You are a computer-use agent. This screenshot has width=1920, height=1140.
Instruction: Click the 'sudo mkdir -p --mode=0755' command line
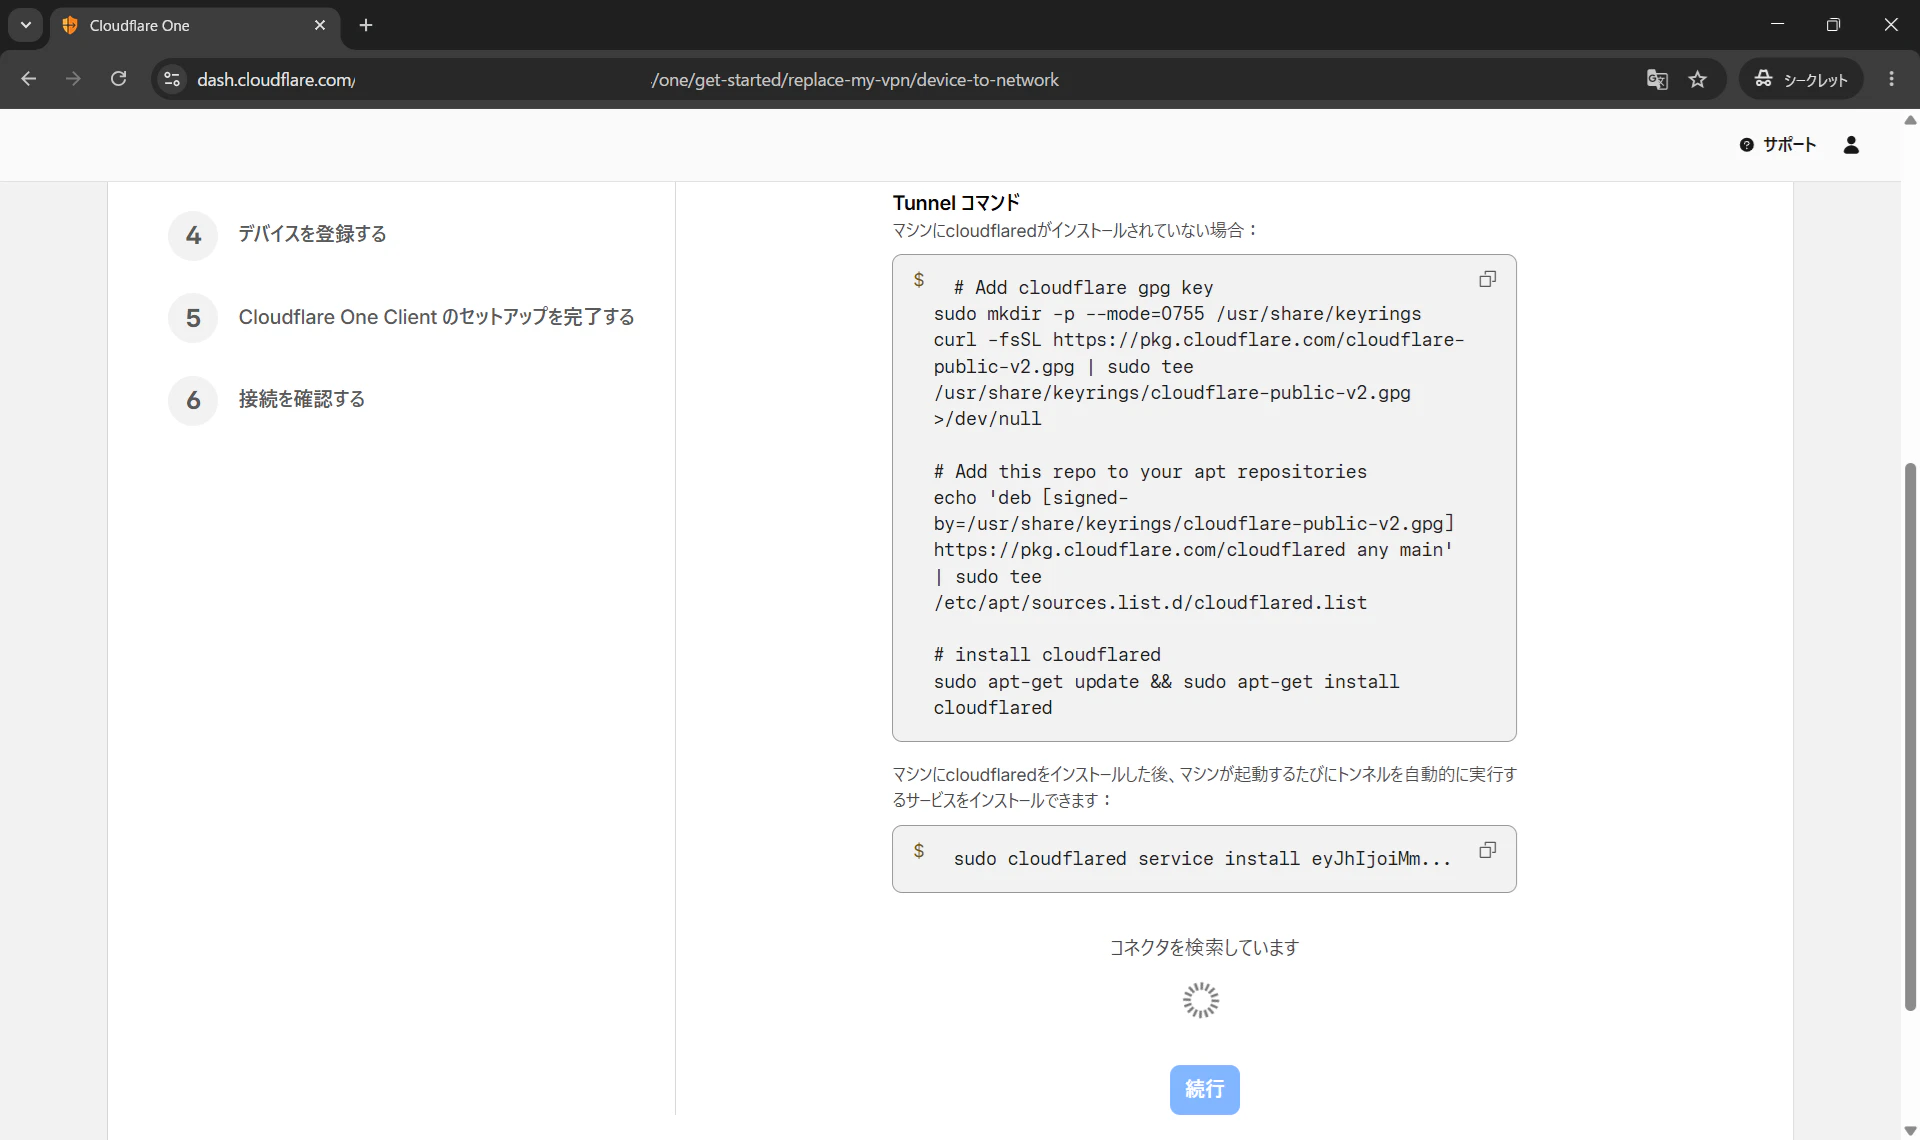[x=1177, y=314]
